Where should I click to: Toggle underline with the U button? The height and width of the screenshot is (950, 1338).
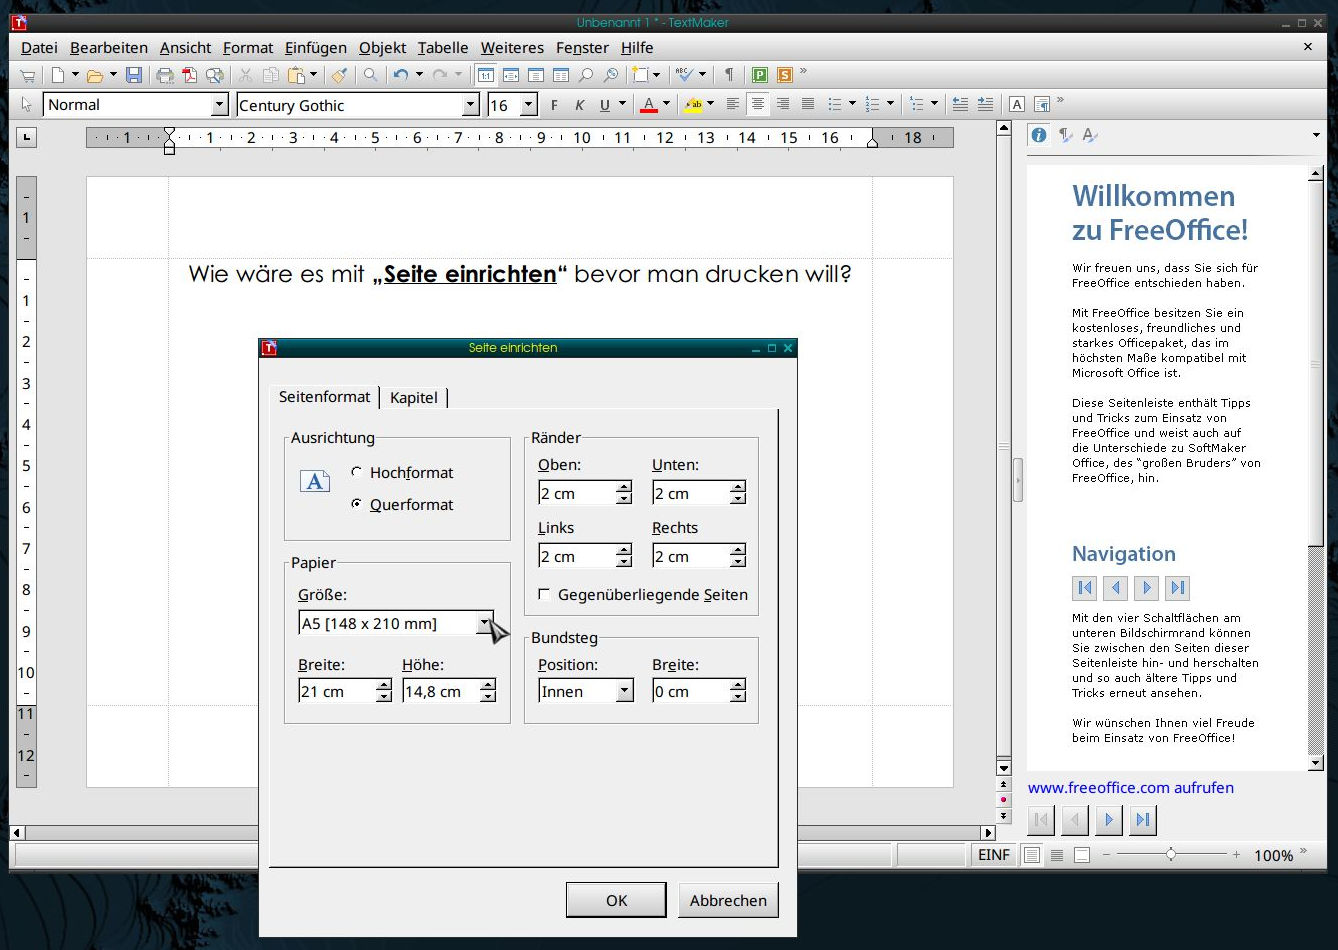coord(604,105)
